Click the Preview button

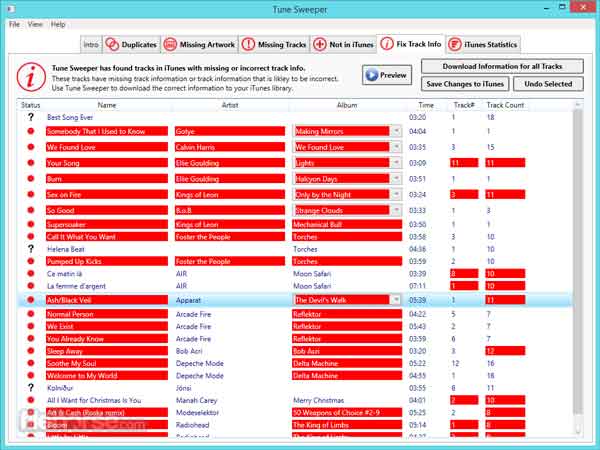pos(387,75)
